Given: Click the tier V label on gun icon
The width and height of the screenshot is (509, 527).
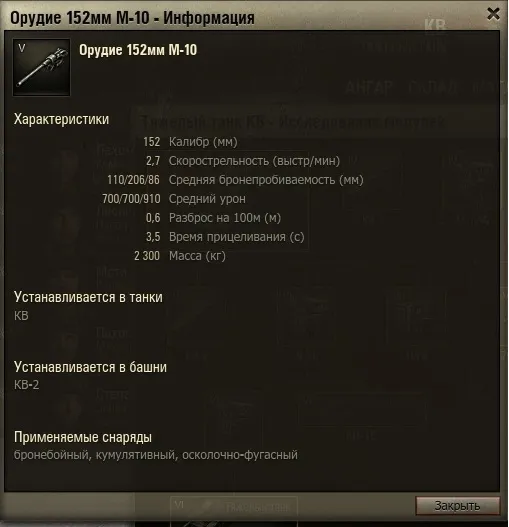Looking at the screenshot, I should tap(22, 48).
